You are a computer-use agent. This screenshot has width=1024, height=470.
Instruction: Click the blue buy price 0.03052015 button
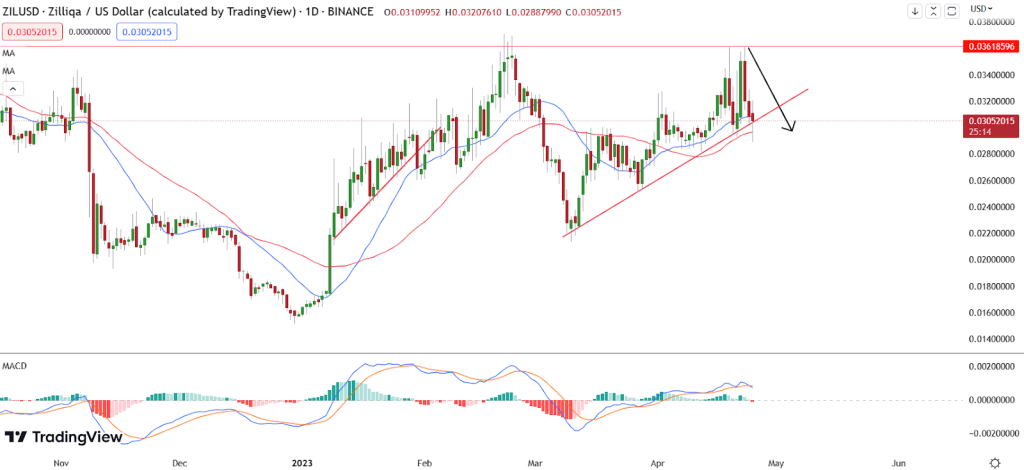point(147,31)
